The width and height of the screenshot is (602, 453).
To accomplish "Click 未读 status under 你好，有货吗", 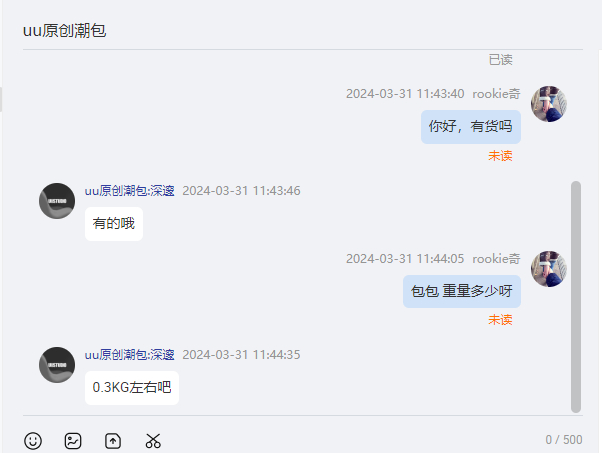I will pyautogui.click(x=500, y=156).
